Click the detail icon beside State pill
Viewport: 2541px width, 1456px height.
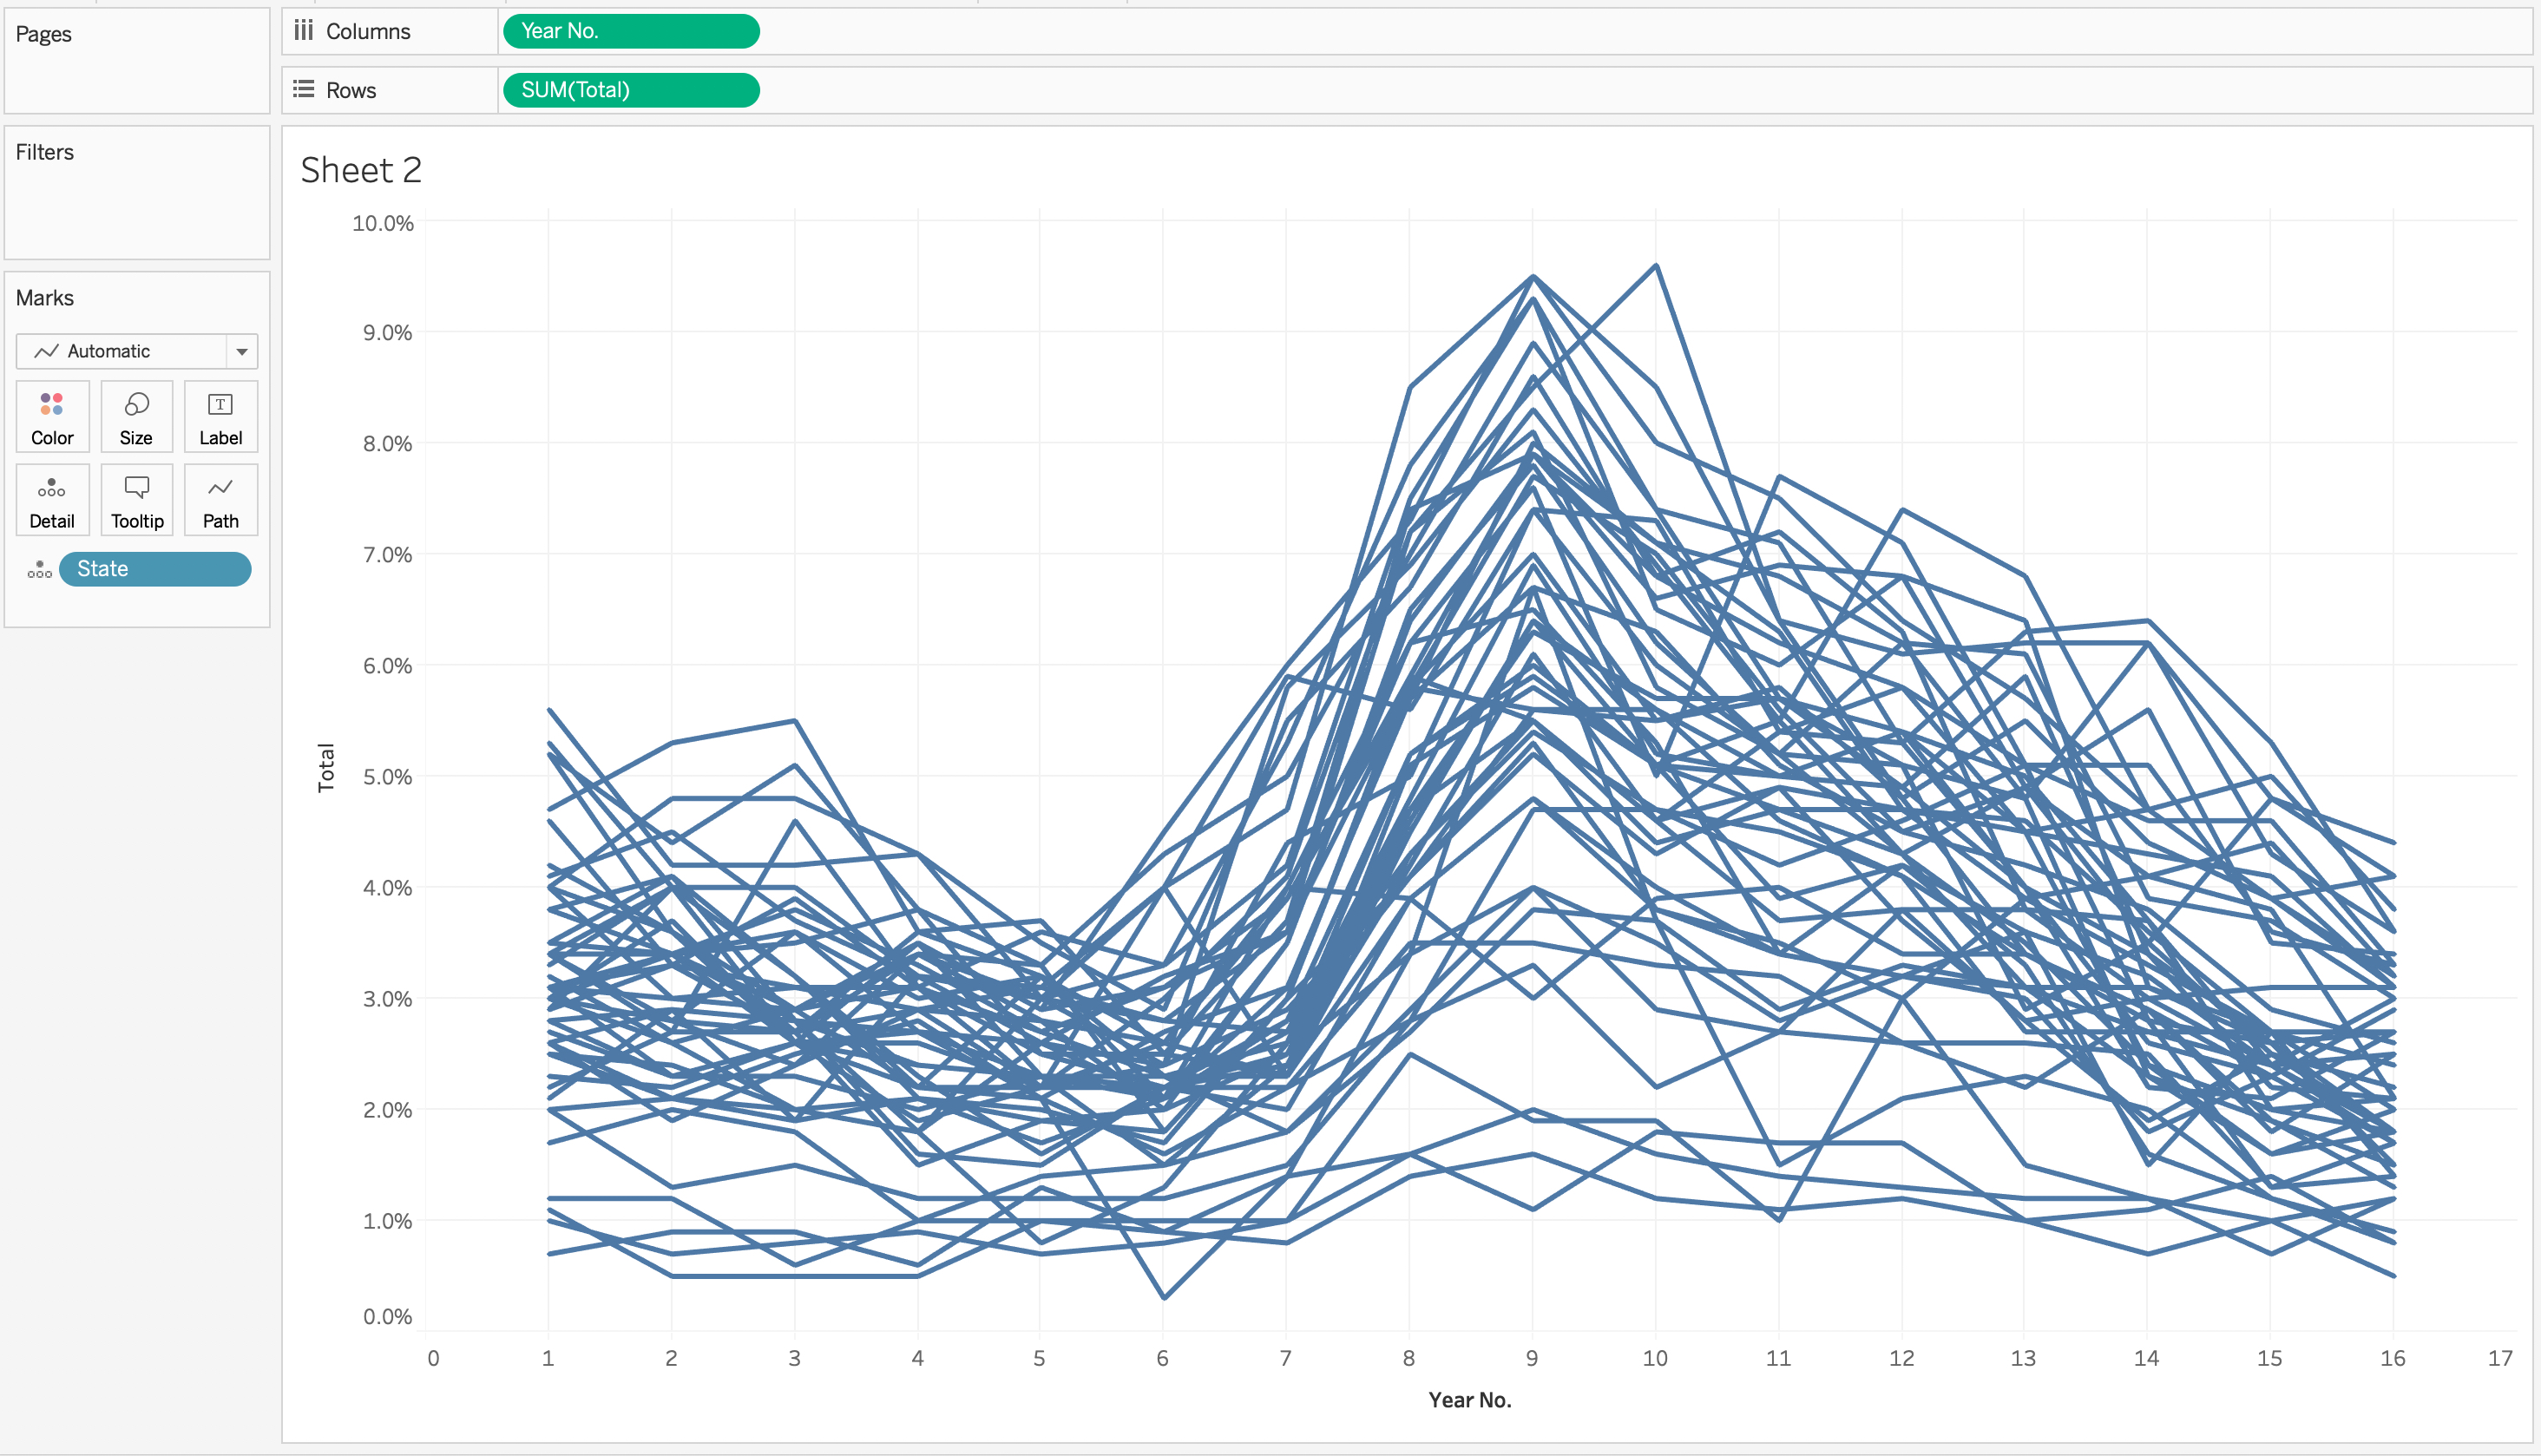click(40, 569)
